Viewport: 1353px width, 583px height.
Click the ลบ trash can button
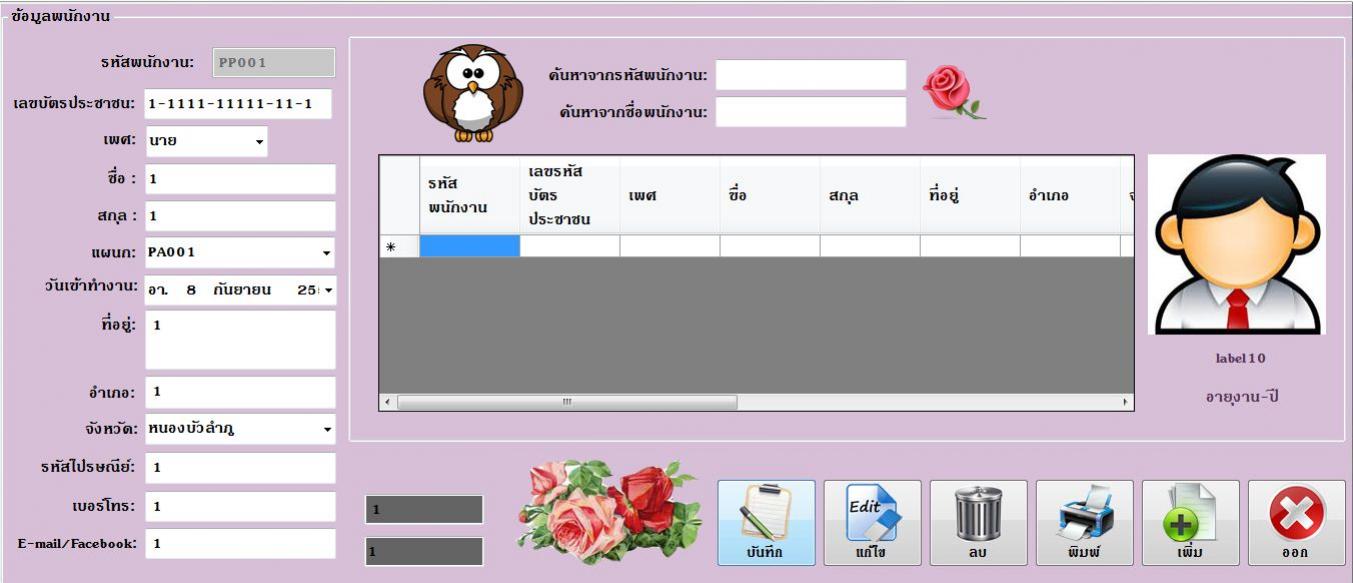978,523
